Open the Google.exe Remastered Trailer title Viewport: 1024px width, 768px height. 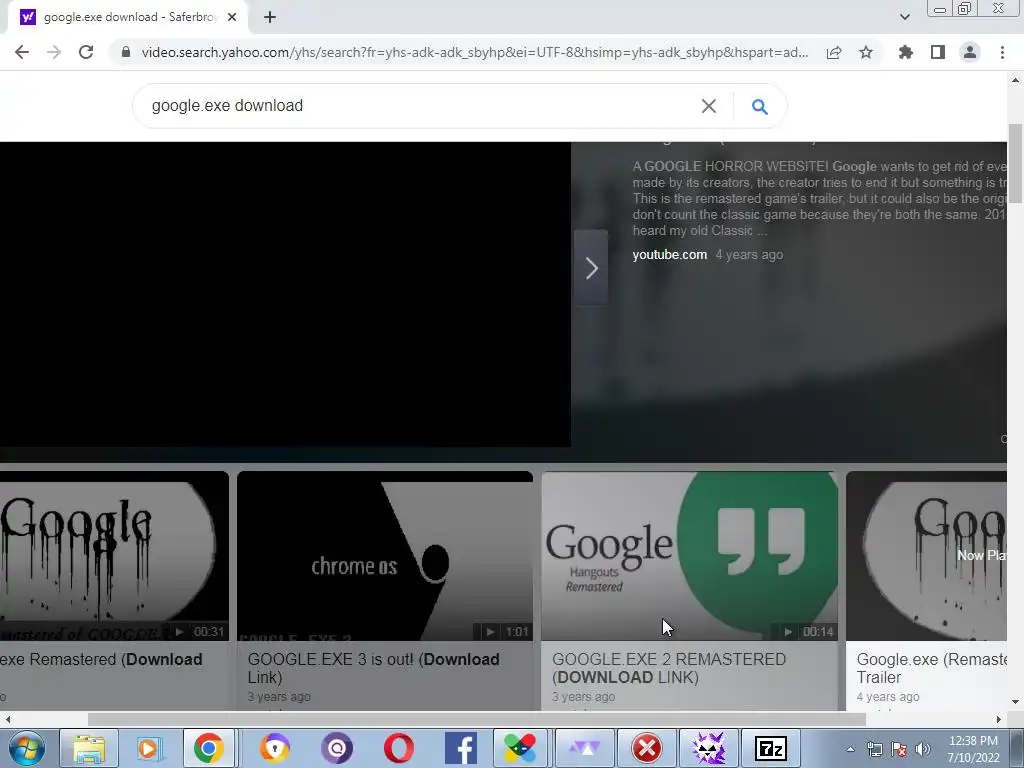[931, 668]
